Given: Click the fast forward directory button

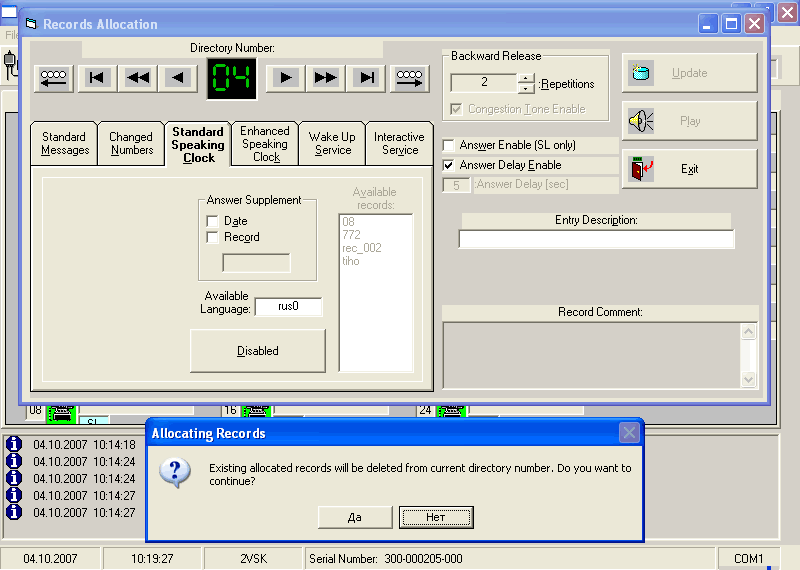Looking at the screenshot, I should pos(326,78).
